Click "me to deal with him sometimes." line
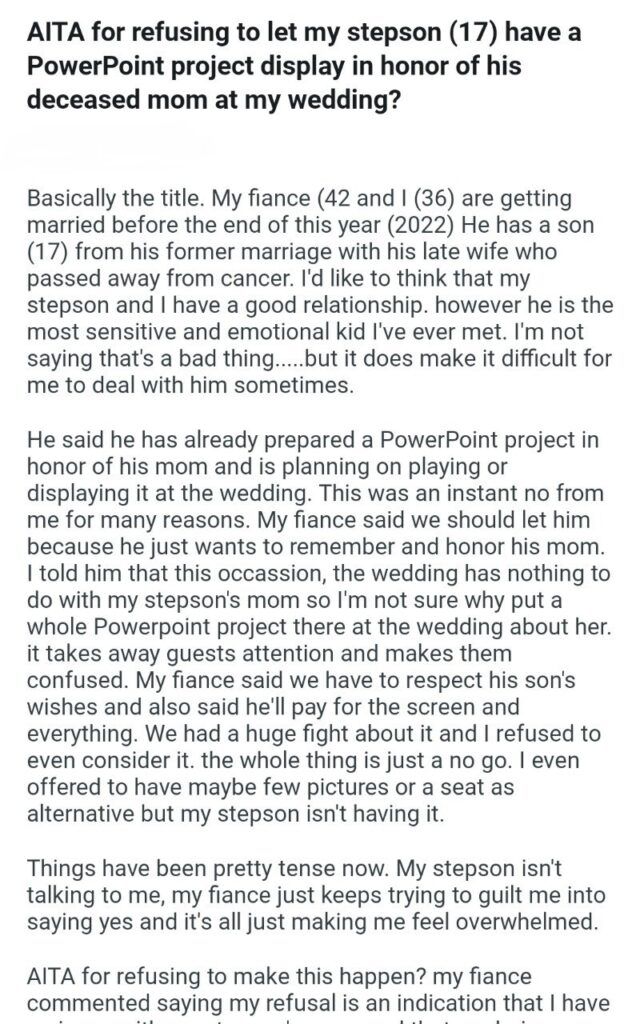 click(x=190, y=385)
